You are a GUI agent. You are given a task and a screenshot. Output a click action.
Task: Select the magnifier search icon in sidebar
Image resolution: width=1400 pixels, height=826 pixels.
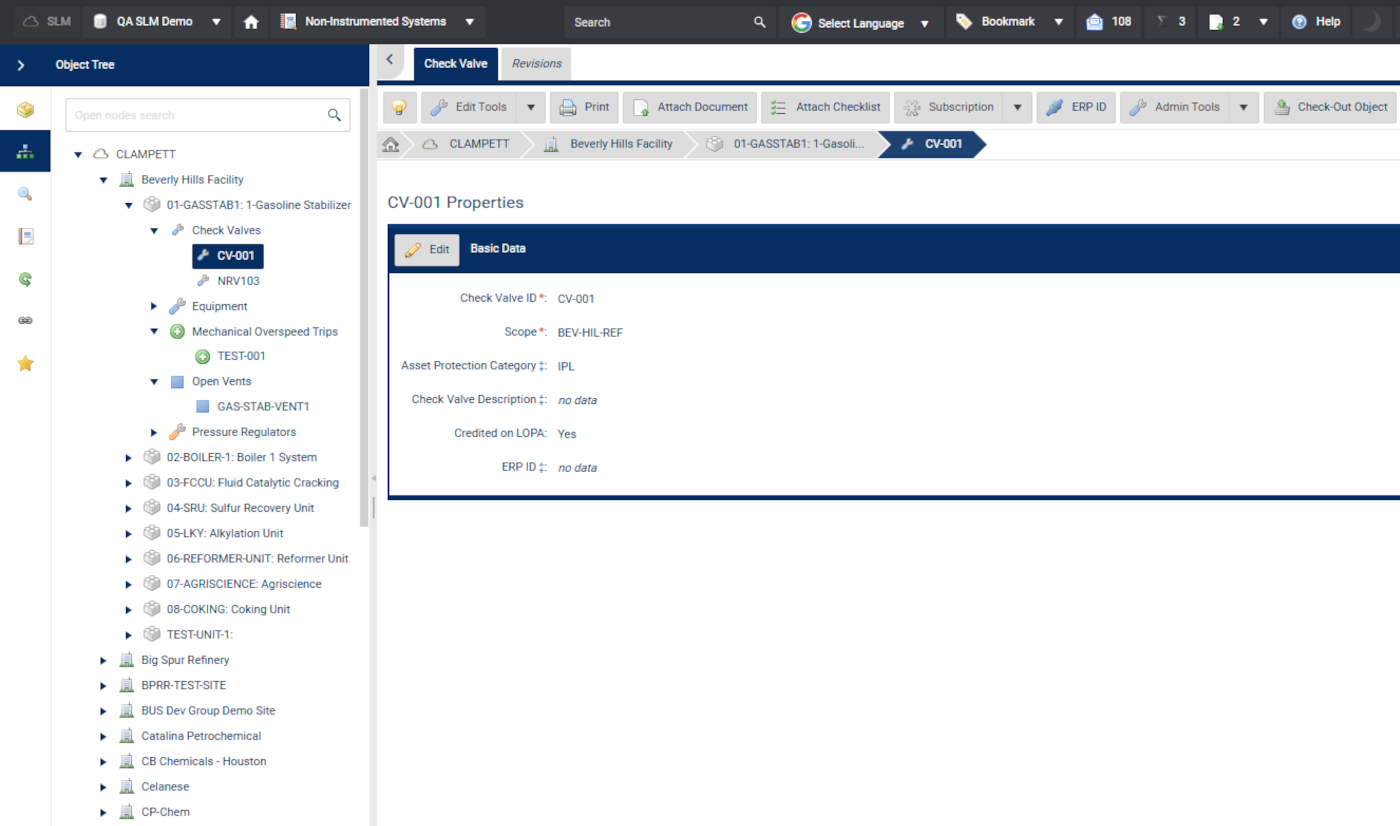26,194
